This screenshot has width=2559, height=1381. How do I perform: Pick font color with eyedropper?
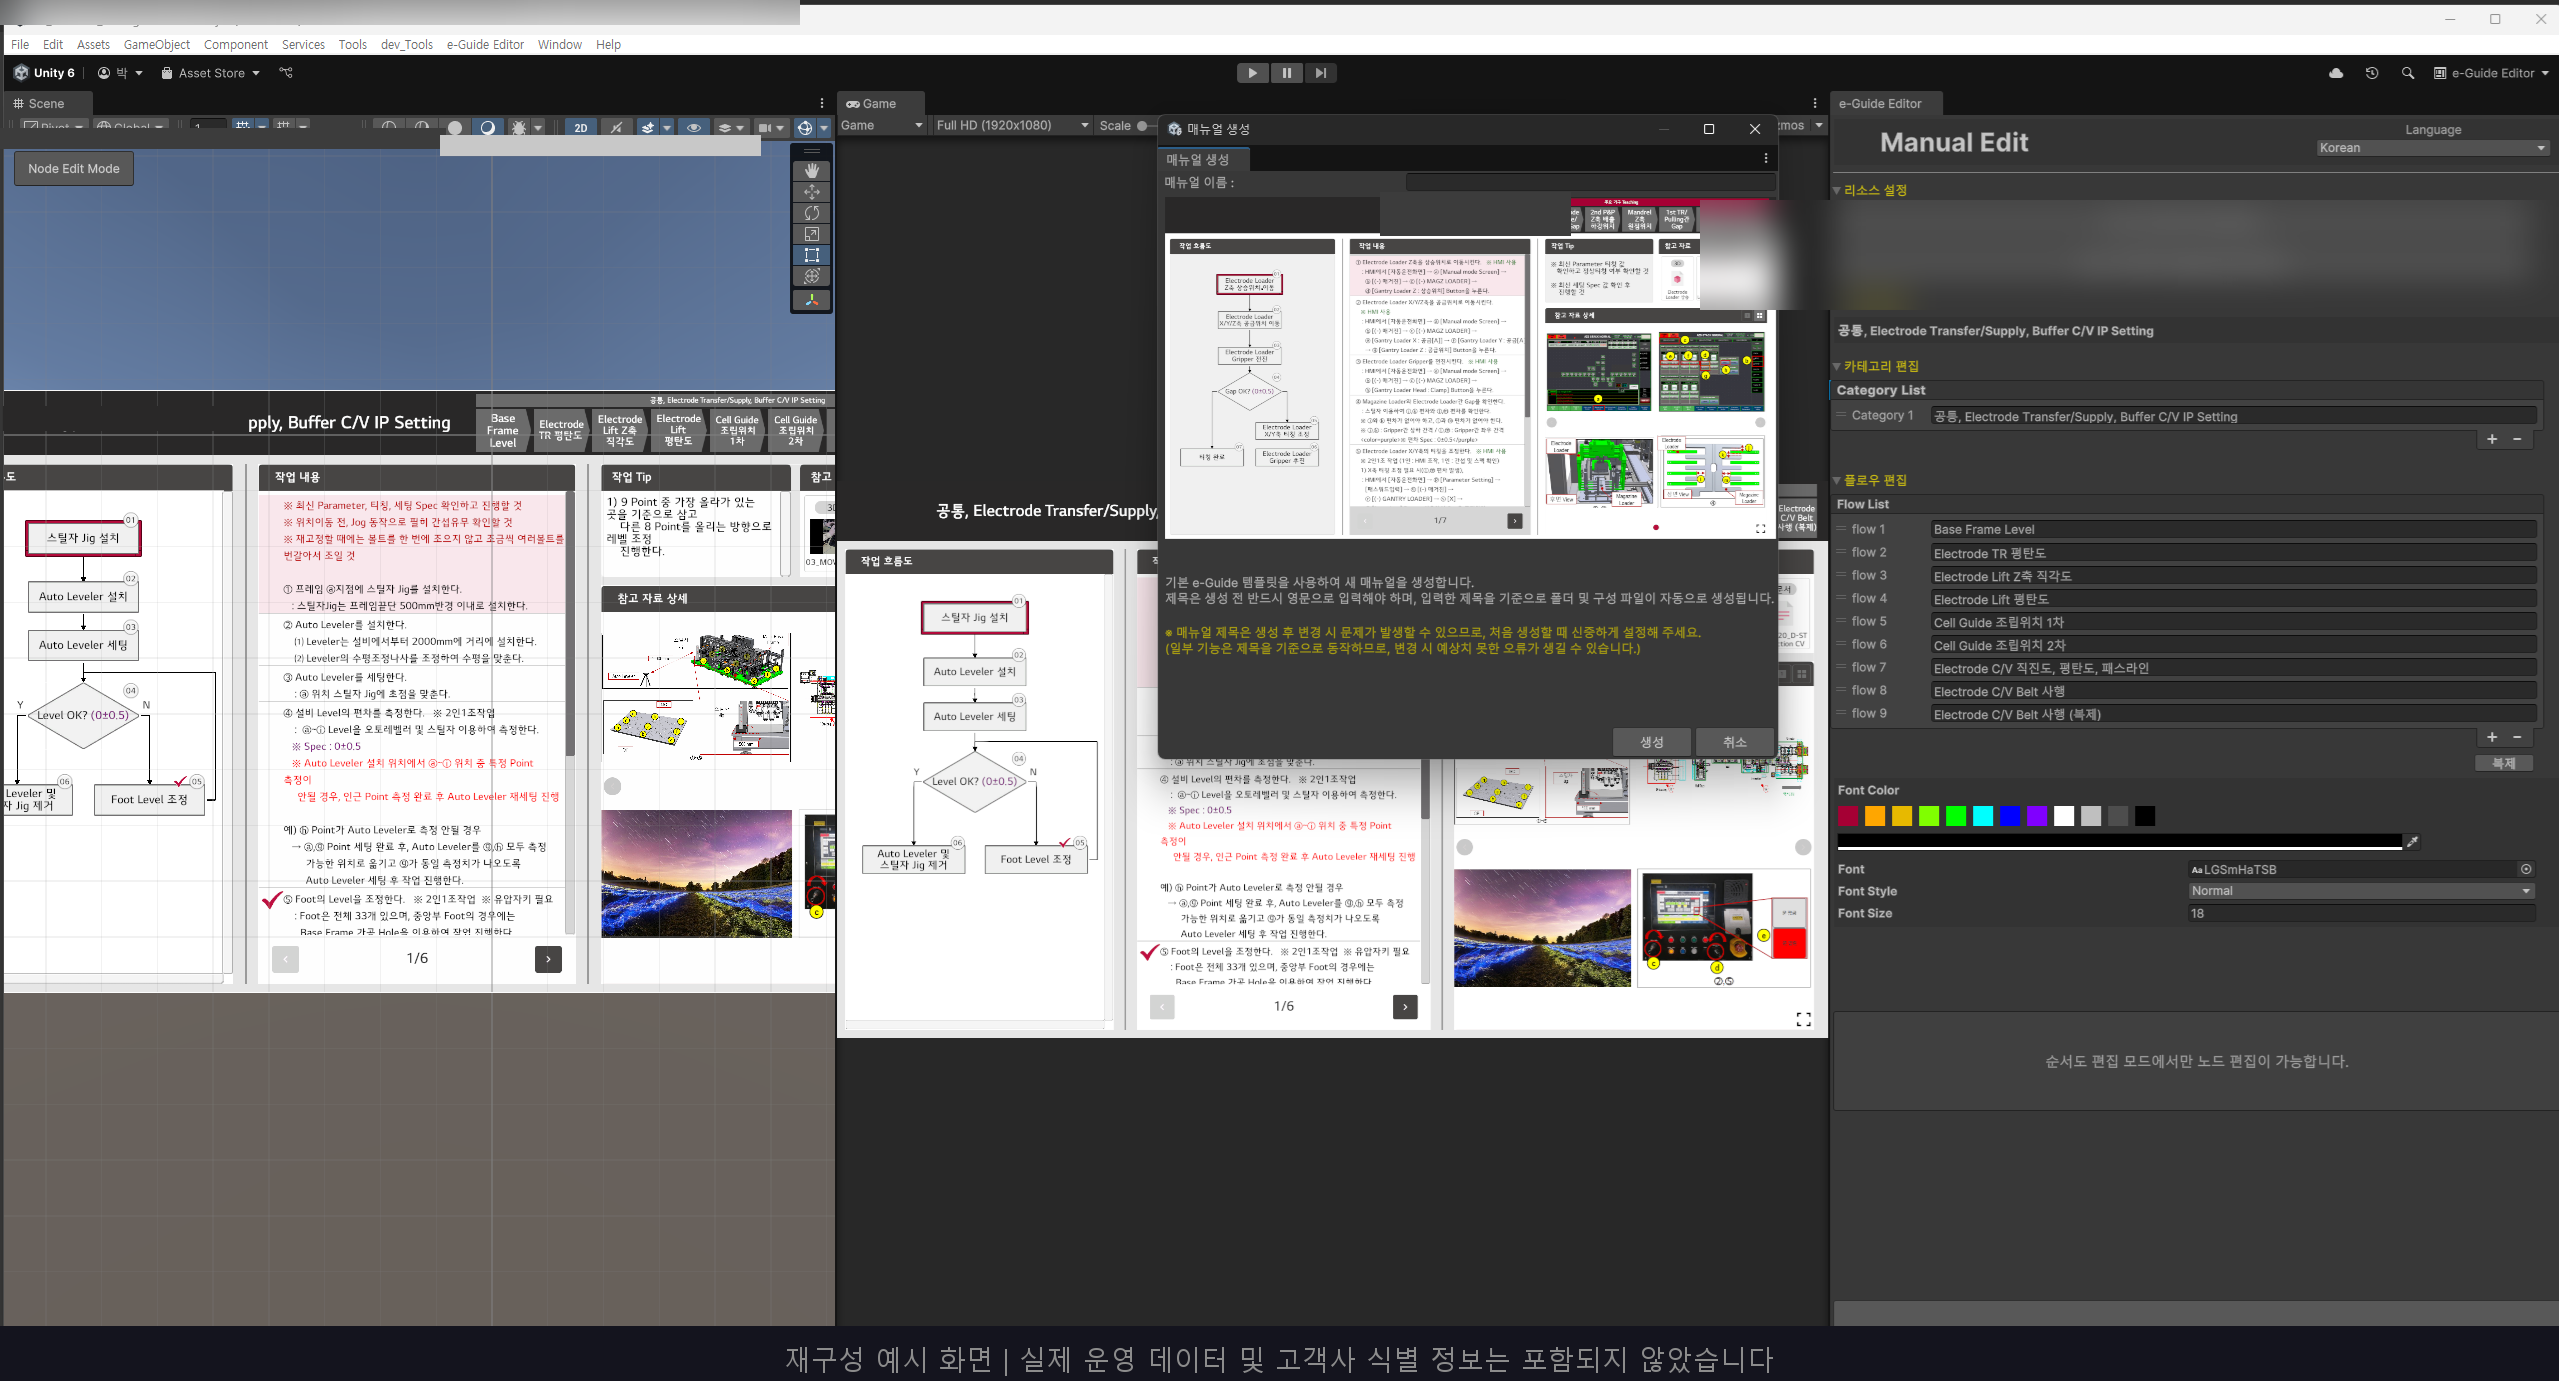[x=2412, y=842]
